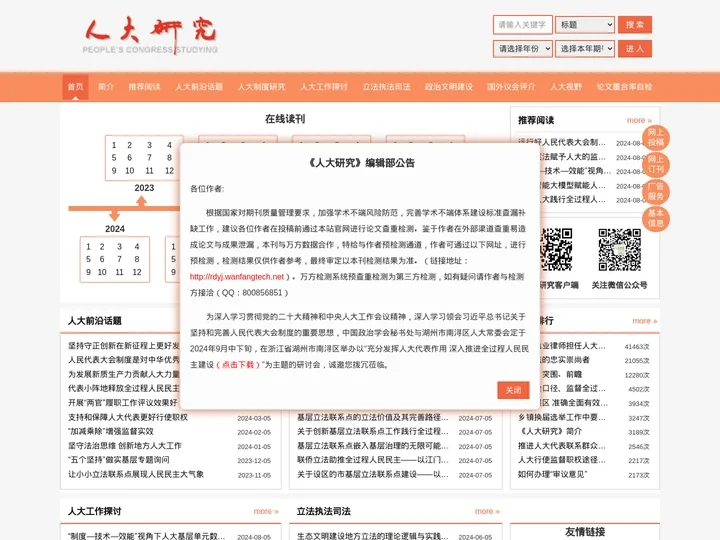This screenshot has height=540, width=720.
Task: Open the wanfangtech.net detection link
Action: click(x=236, y=276)
